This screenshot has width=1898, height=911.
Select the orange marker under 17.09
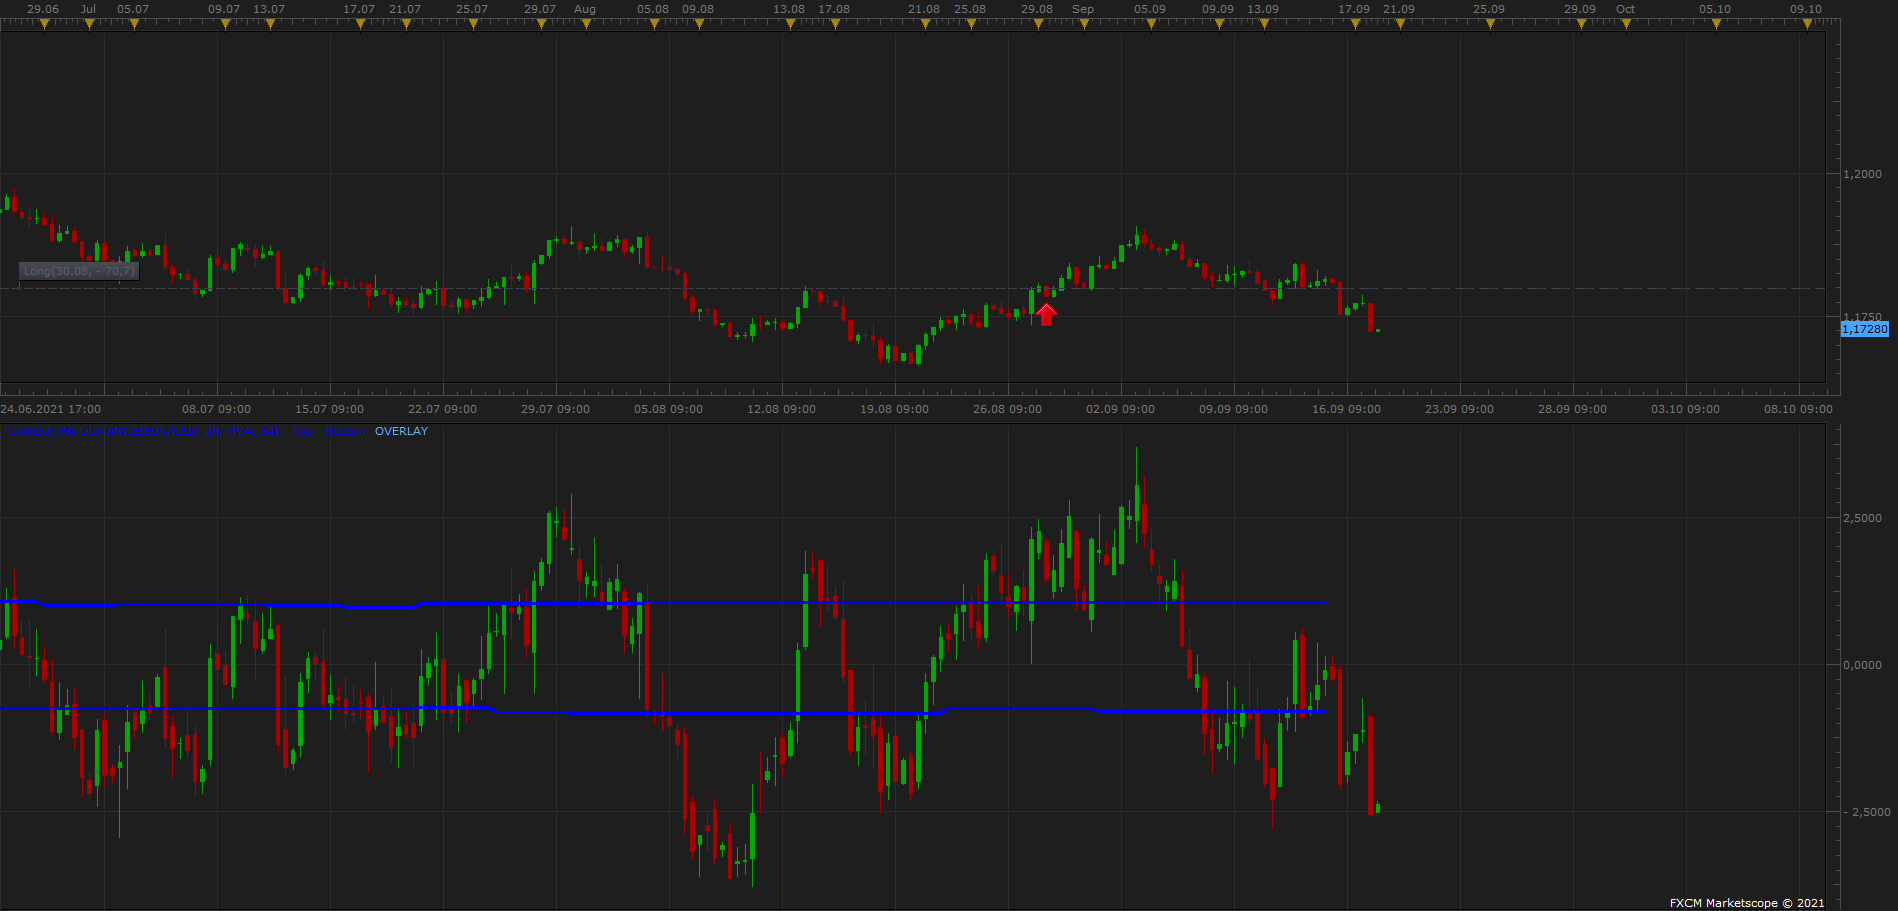click(1355, 25)
